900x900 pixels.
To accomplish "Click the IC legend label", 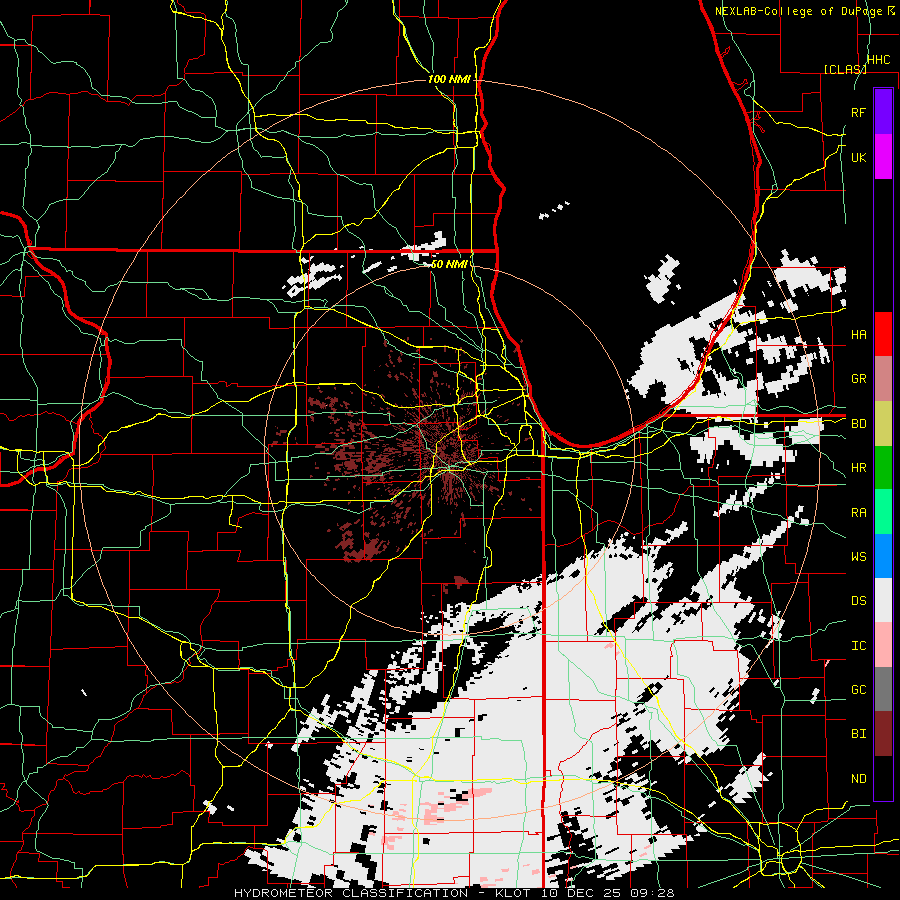I will pos(858,646).
